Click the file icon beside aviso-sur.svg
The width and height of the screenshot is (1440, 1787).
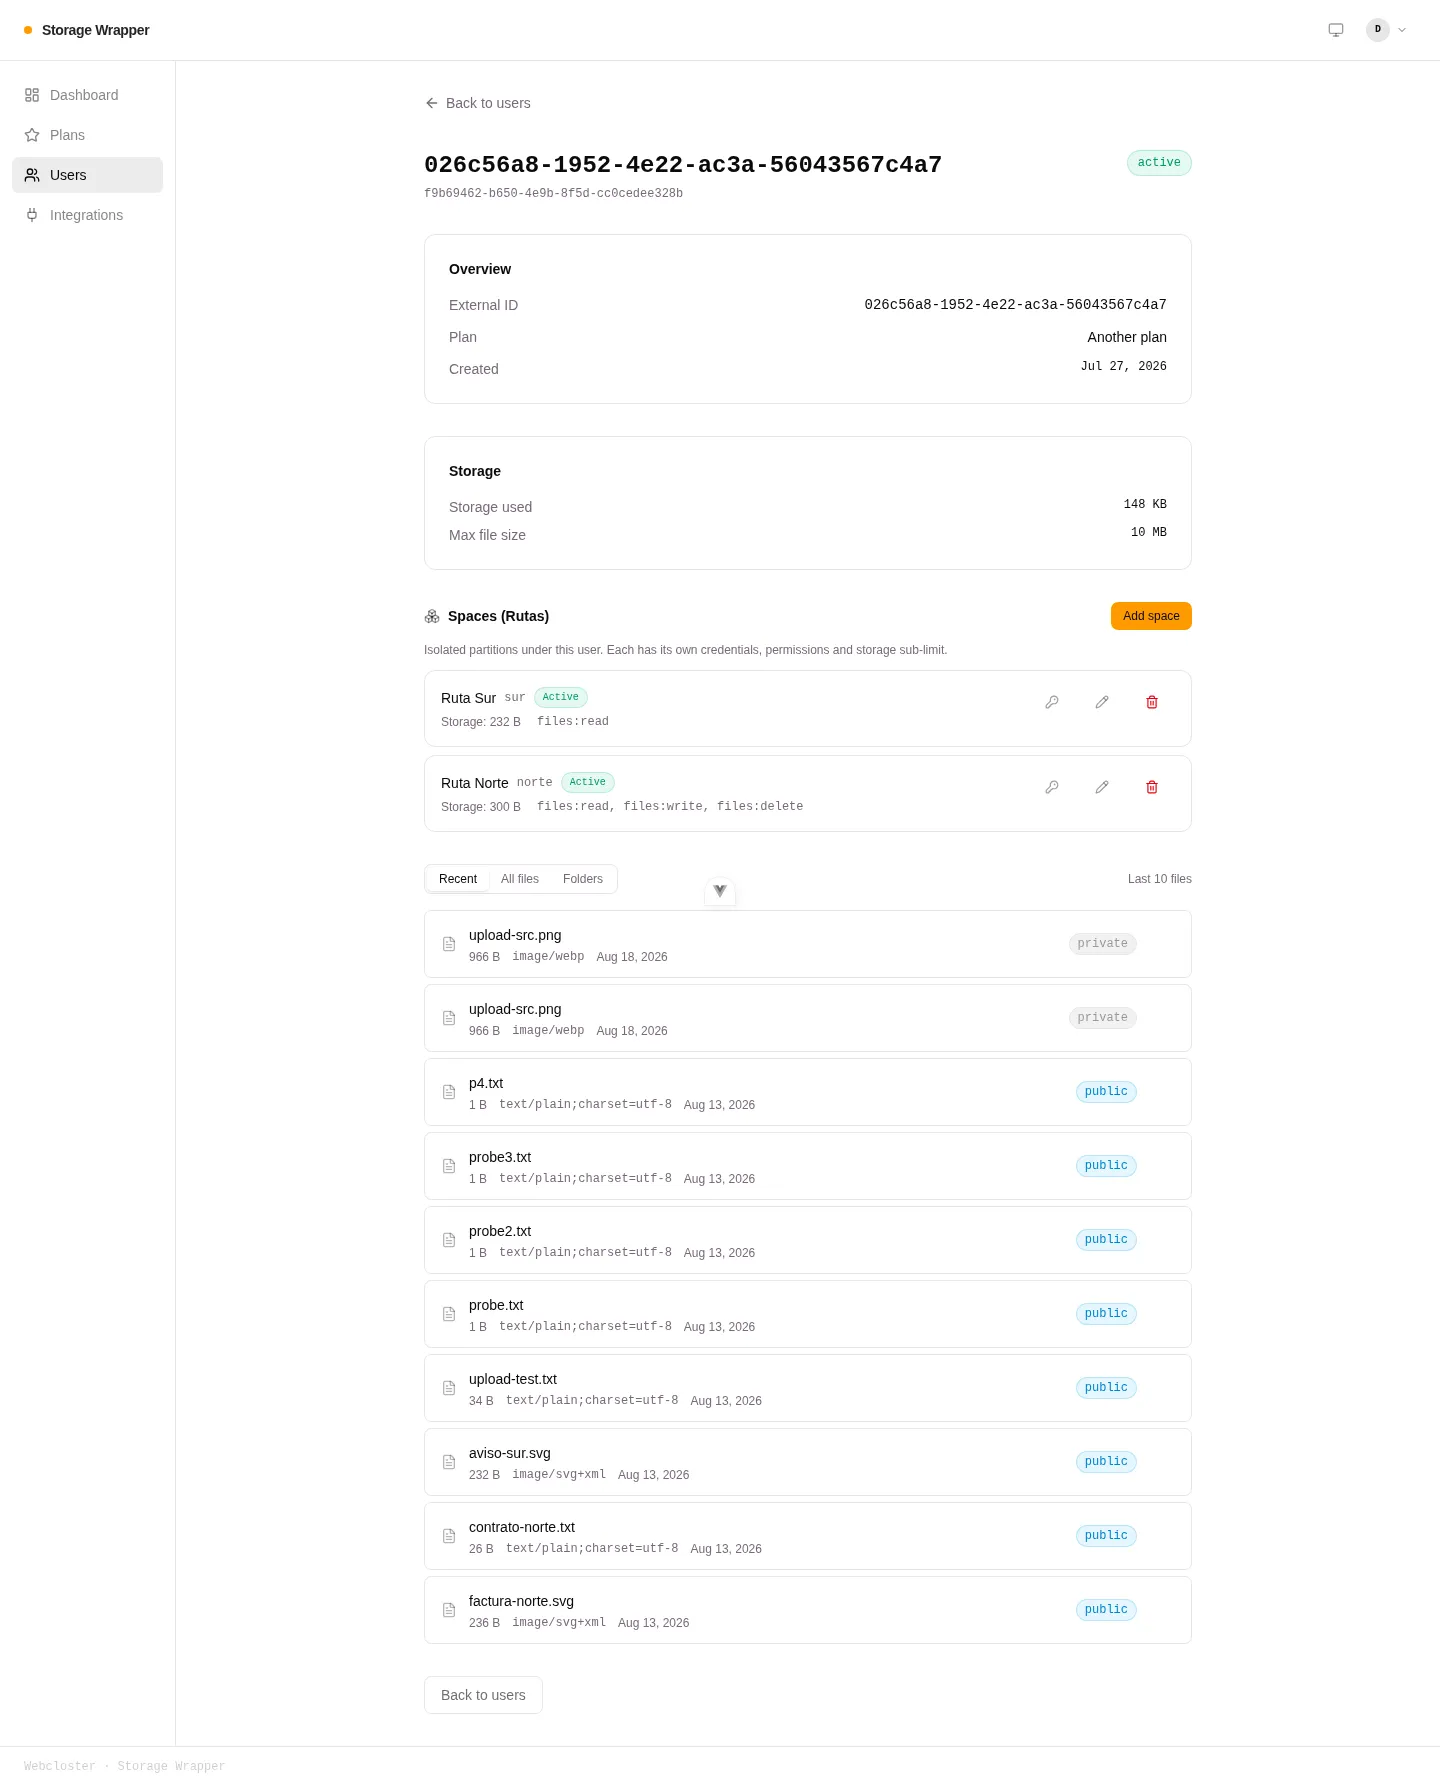(x=449, y=1462)
